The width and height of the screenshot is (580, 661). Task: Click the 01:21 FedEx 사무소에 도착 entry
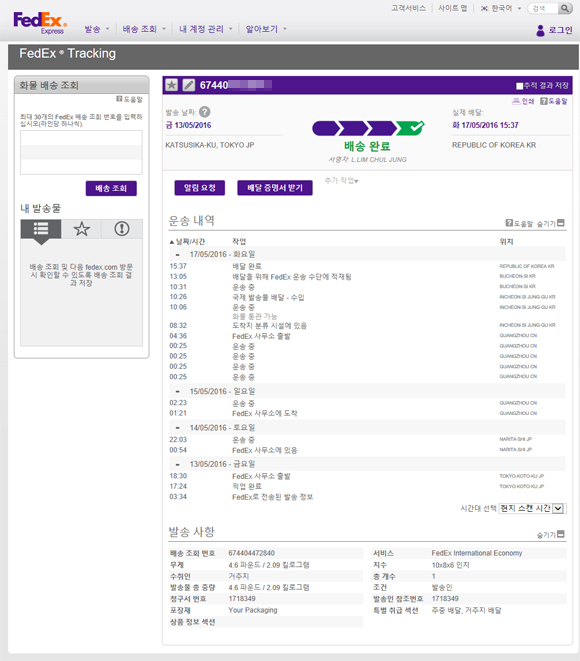click(x=265, y=413)
